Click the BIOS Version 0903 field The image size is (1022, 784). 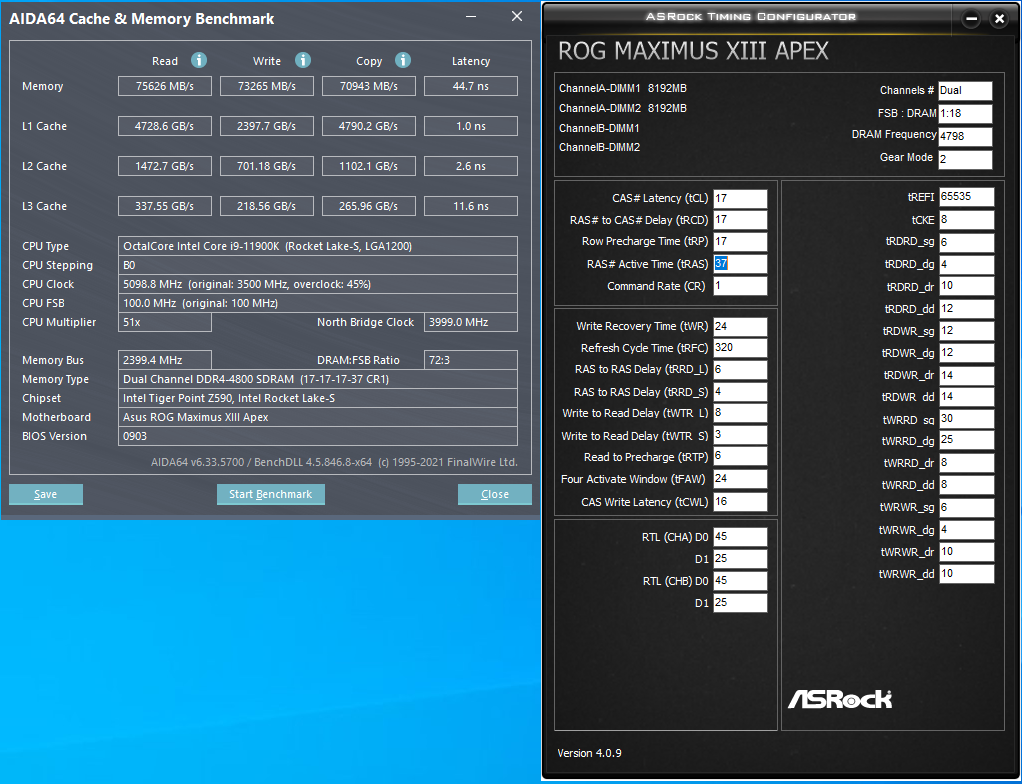click(x=318, y=436)
